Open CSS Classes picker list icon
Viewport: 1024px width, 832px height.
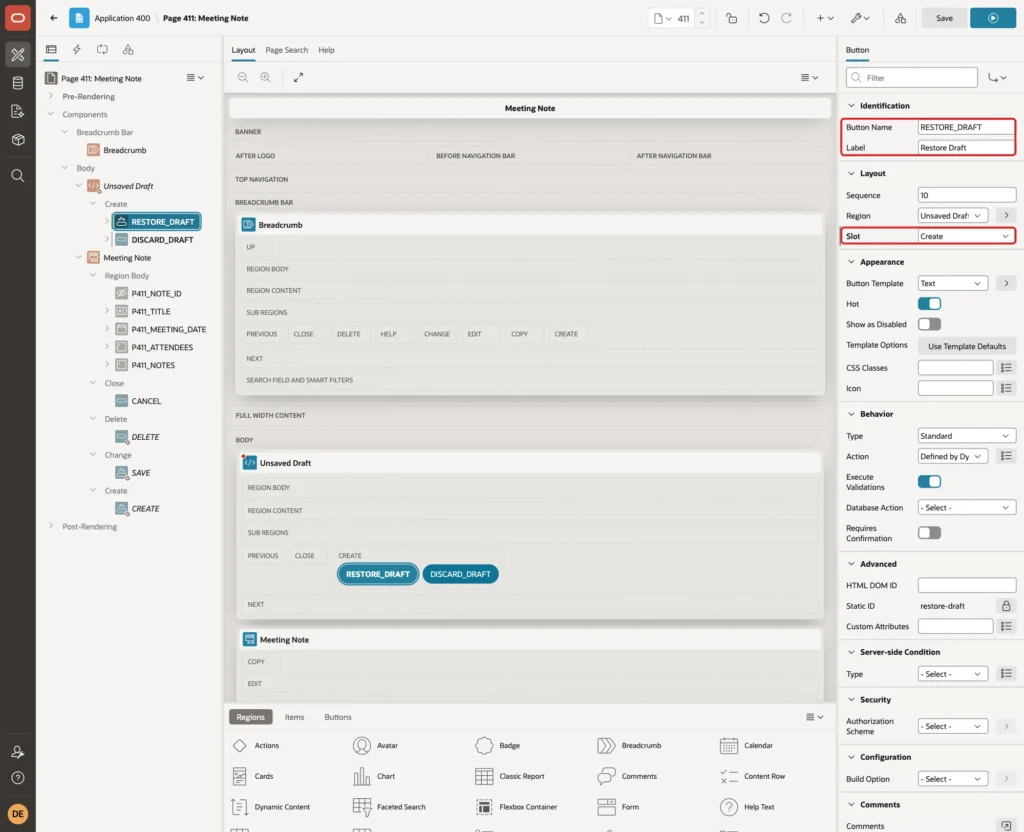[x=1006, y=368]
